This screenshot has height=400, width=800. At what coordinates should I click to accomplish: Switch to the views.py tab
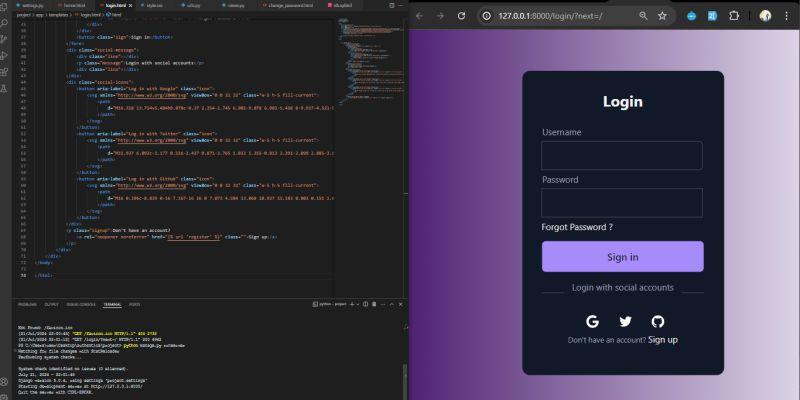[x=234, y=5]
